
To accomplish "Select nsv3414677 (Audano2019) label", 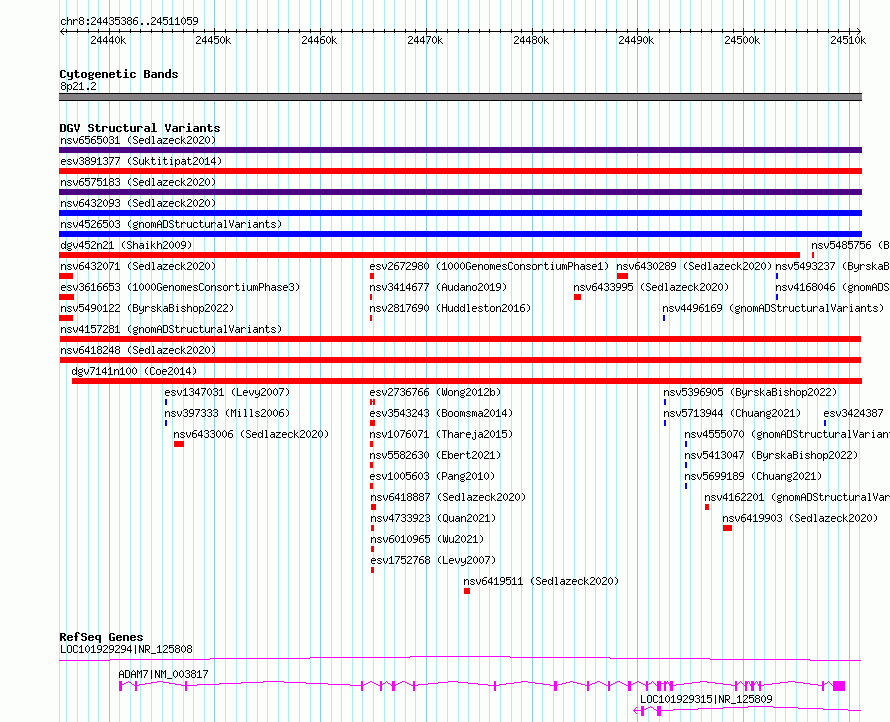I will point(438,287).
